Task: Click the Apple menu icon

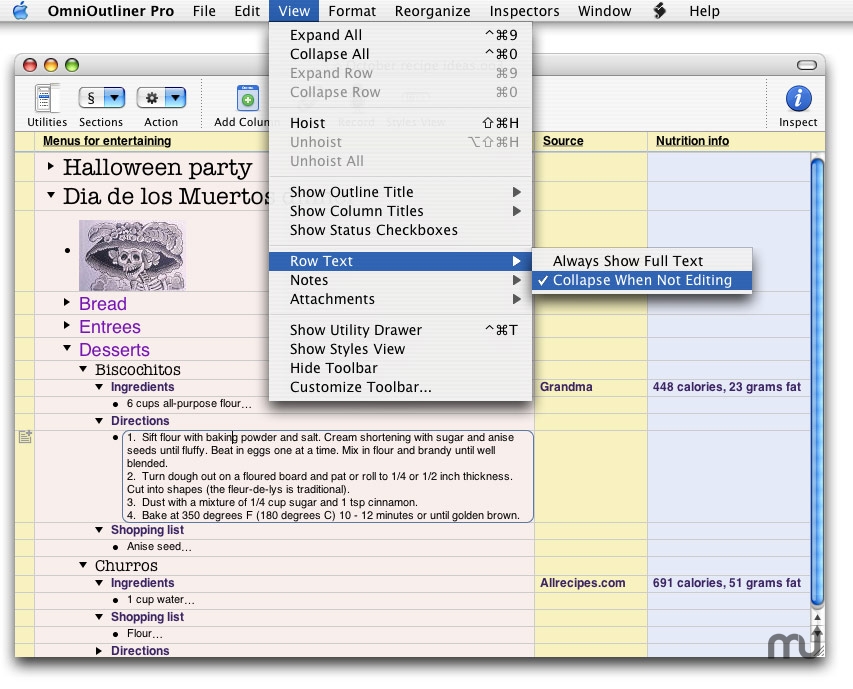Action: (x=21, y=11)
